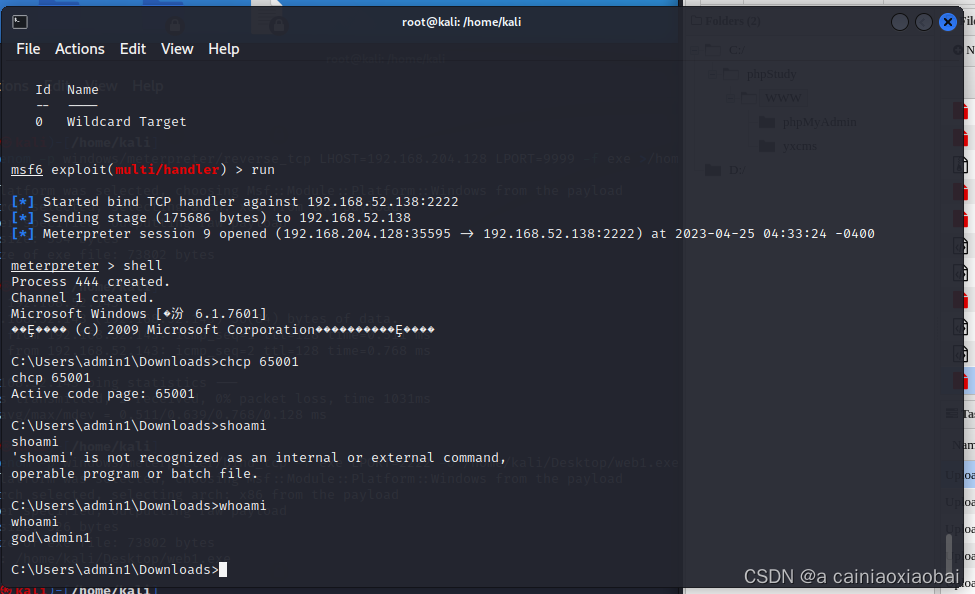The height and width of the screenshot is (594, 975).
Task: Collapse the C:/ tree node in background window
Action: [695, 50]
